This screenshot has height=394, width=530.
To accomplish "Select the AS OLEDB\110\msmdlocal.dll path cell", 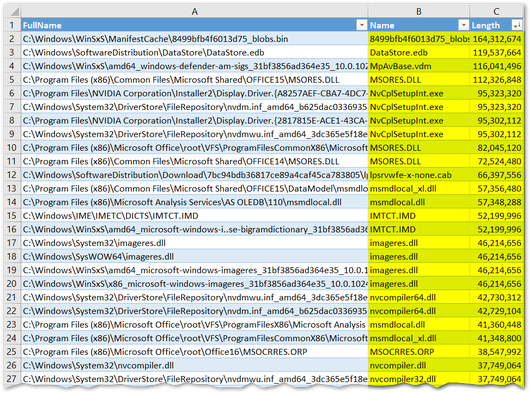I will (x=194, y=202).
